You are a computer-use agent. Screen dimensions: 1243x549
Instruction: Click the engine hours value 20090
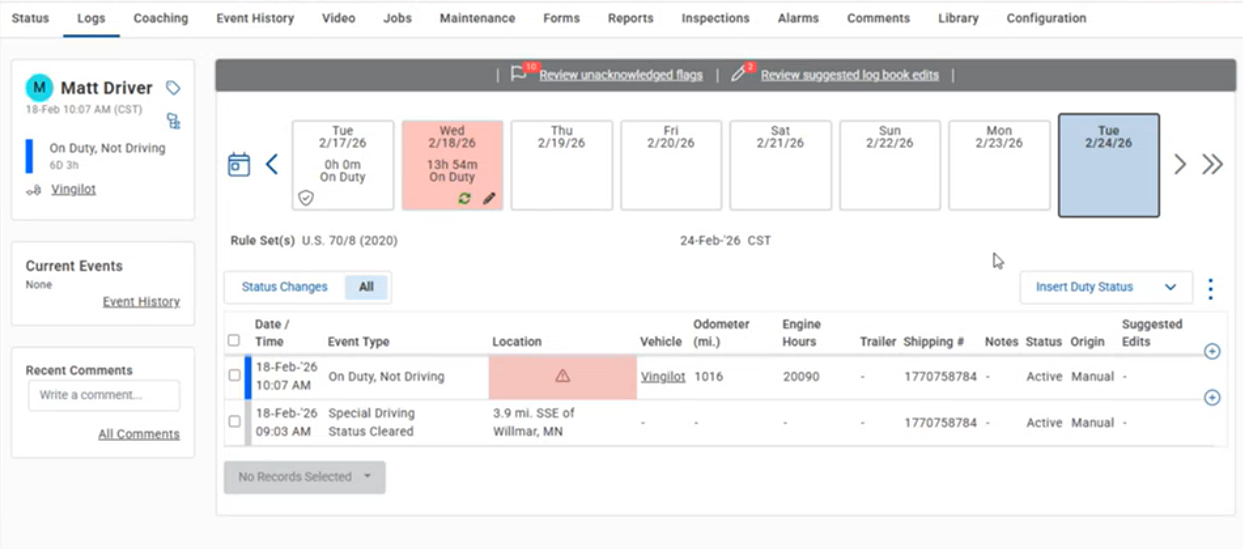click(x=800, y=377)
